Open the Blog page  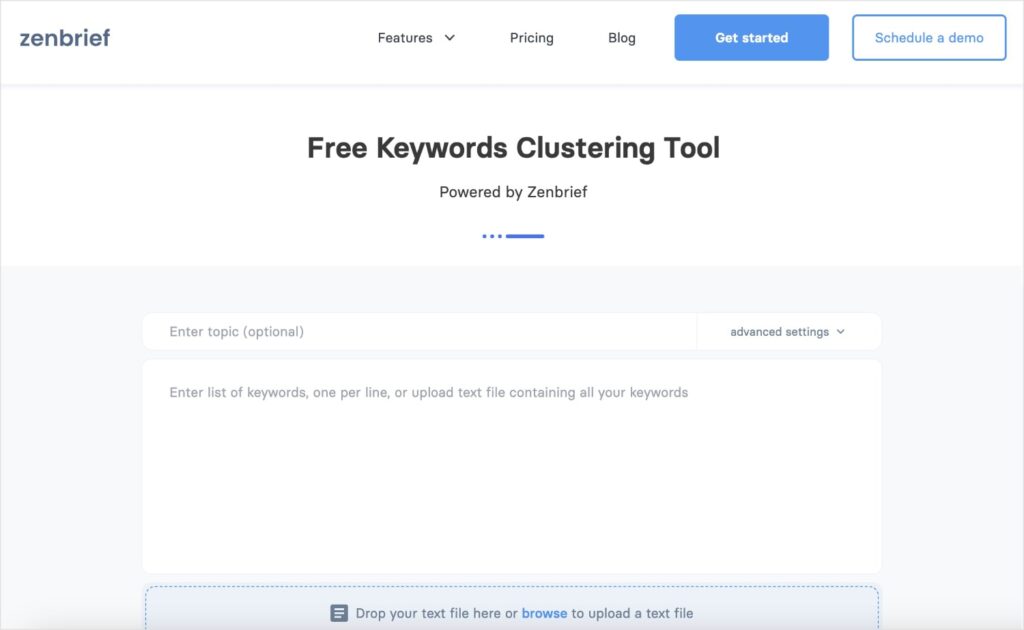click(621, 38)
